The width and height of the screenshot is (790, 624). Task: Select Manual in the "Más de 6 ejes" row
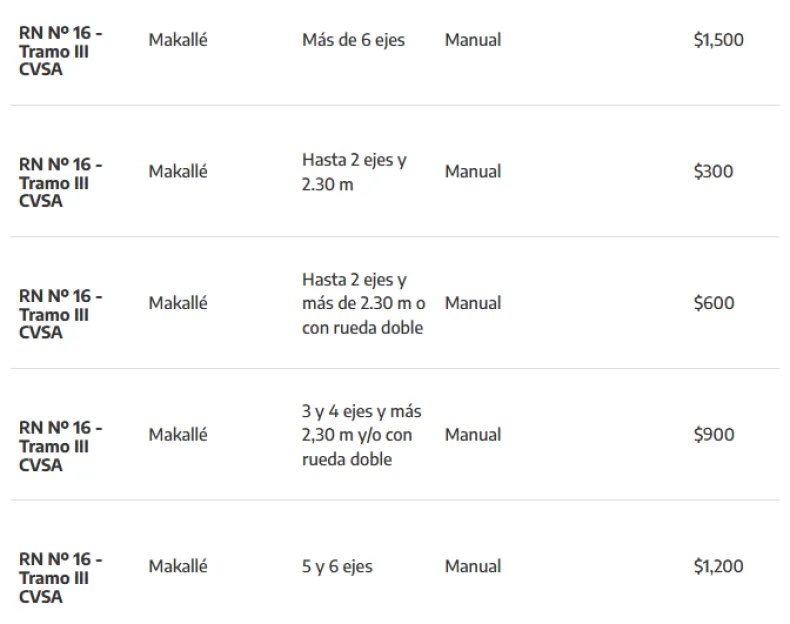473,40
